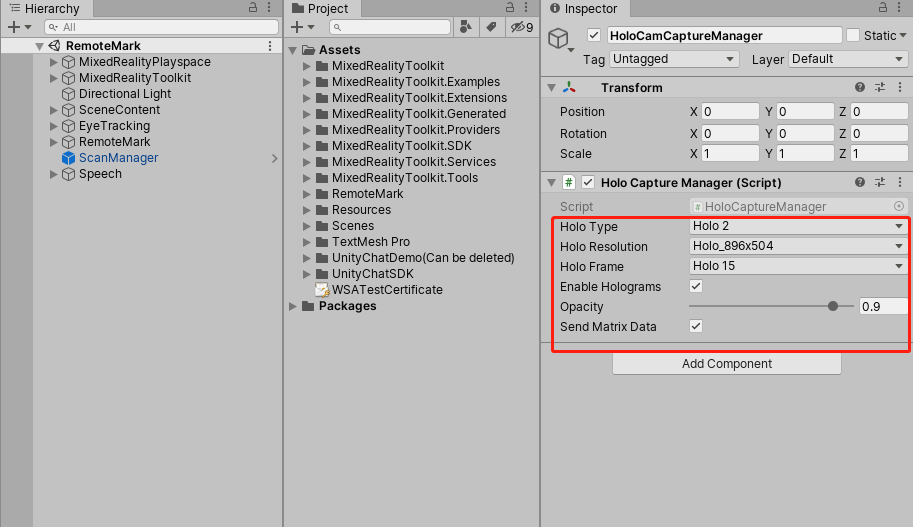The image size is (913, 527).
Task: Toggle Holo Capture Manager script enabled checkbox
Action: pos(588,182)
